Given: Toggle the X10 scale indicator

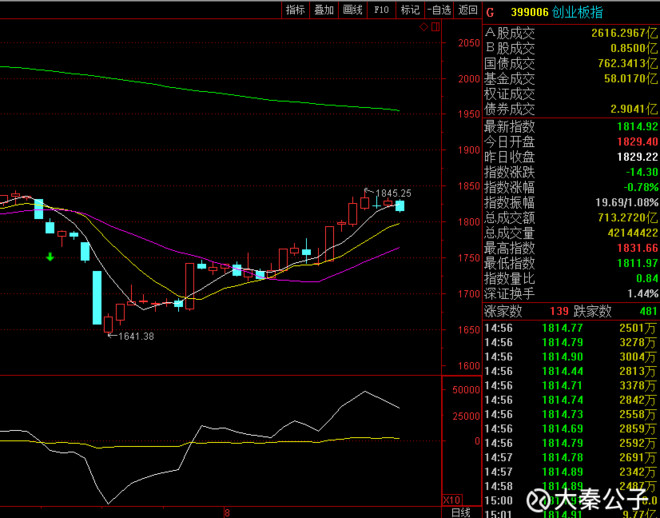Looking at the screenshot, I should click(451, 499).
